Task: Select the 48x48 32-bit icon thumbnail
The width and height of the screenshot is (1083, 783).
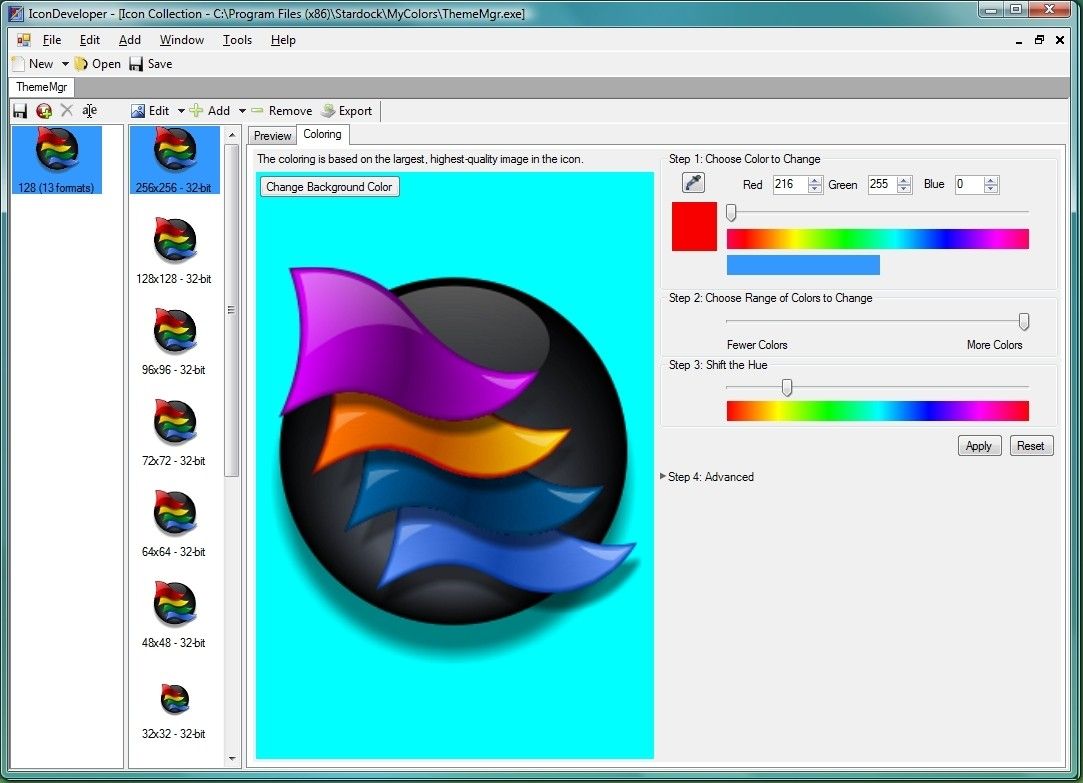Action: pos(175,605)
